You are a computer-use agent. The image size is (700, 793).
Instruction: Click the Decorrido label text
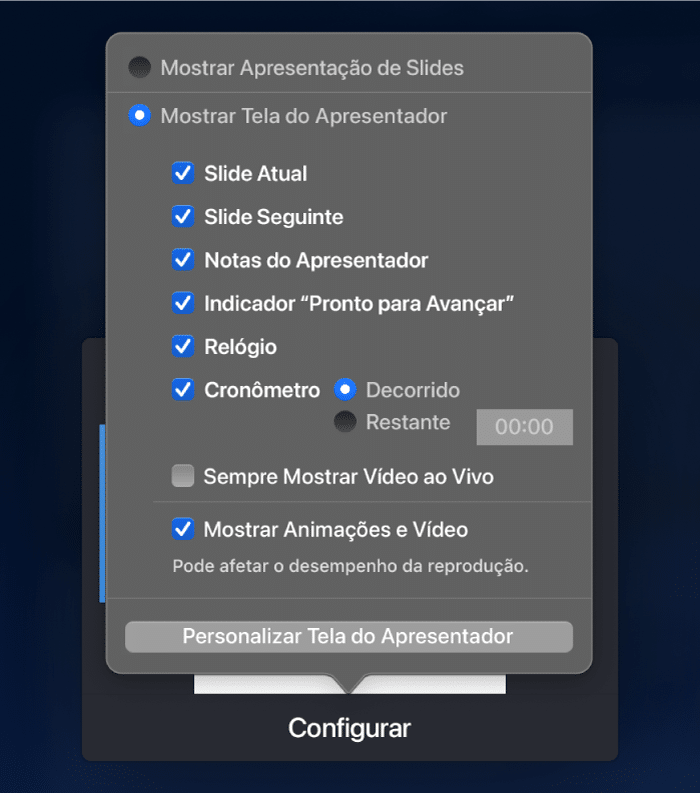click(x=413, y=390)
